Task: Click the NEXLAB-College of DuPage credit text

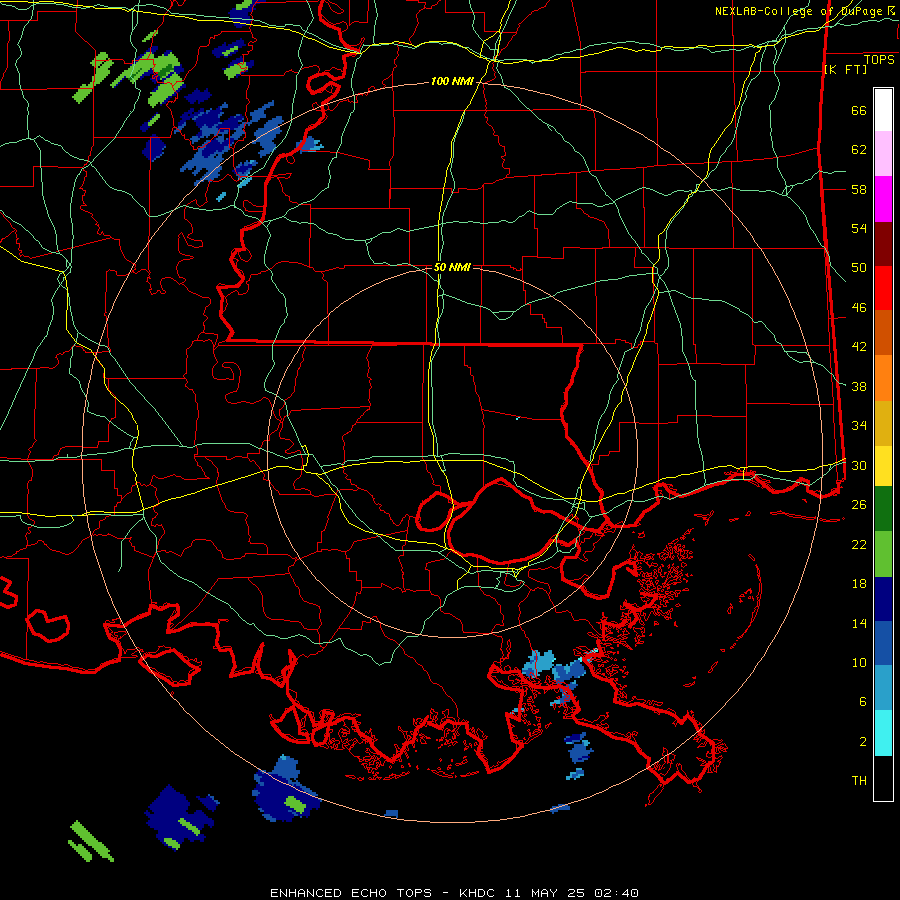Action: 805,11
